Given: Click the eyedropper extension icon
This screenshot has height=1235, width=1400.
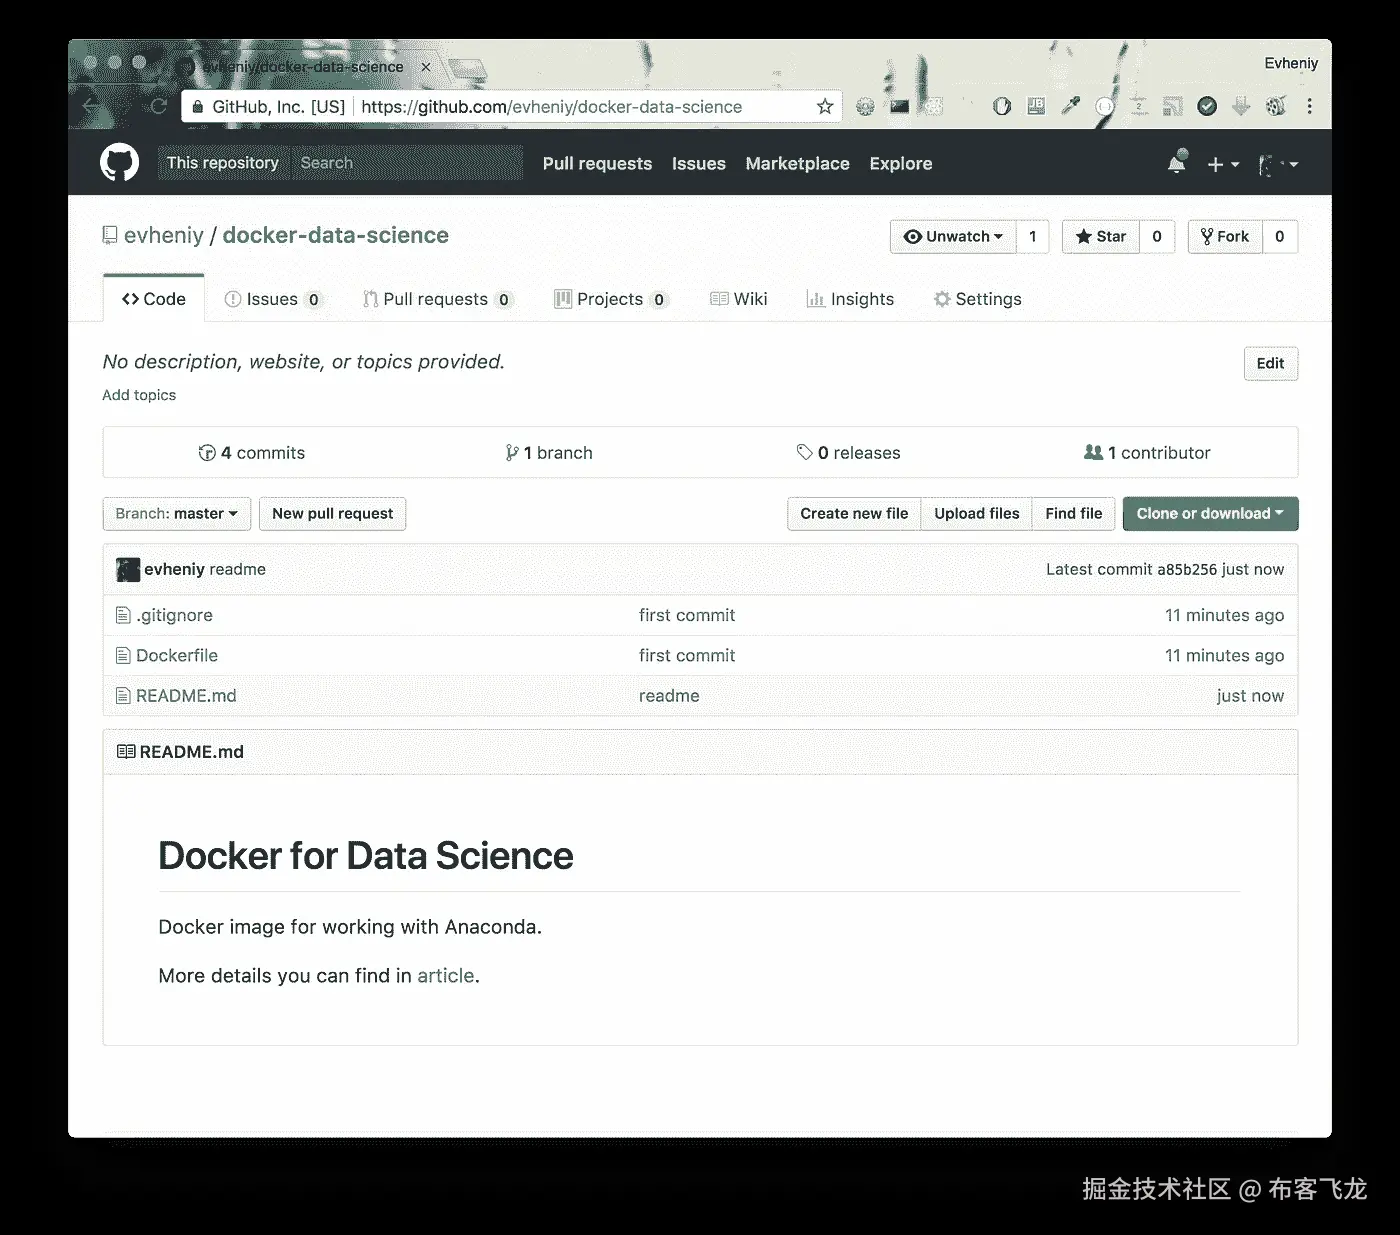Looking at the screenshot, I should (x=1070, y=106).
